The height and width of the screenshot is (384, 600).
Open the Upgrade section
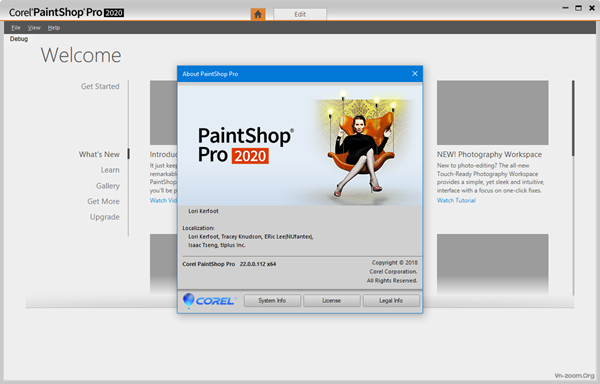[x=104, y=217]
